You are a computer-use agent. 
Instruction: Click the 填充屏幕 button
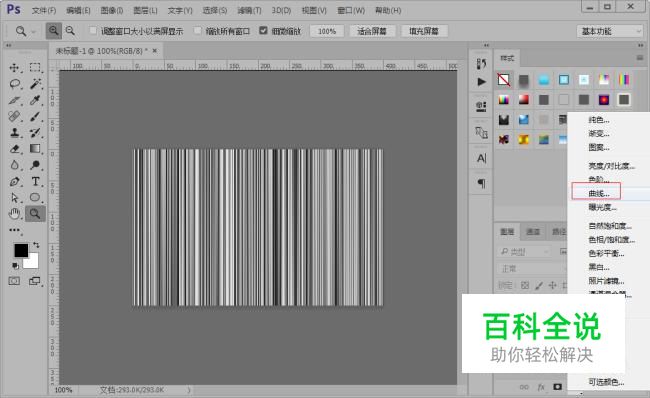[424, 31]
